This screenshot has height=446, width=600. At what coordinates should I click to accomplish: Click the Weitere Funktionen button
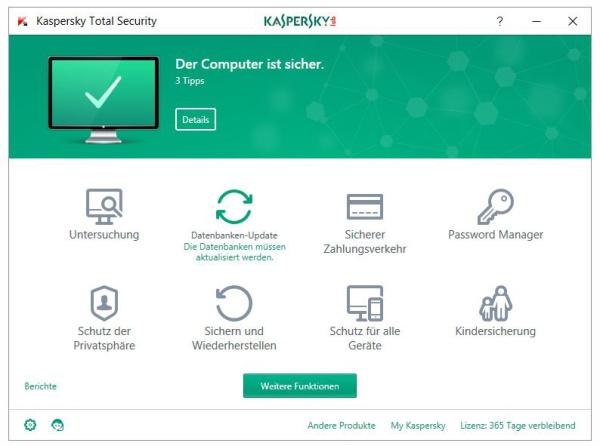[300, 386]
